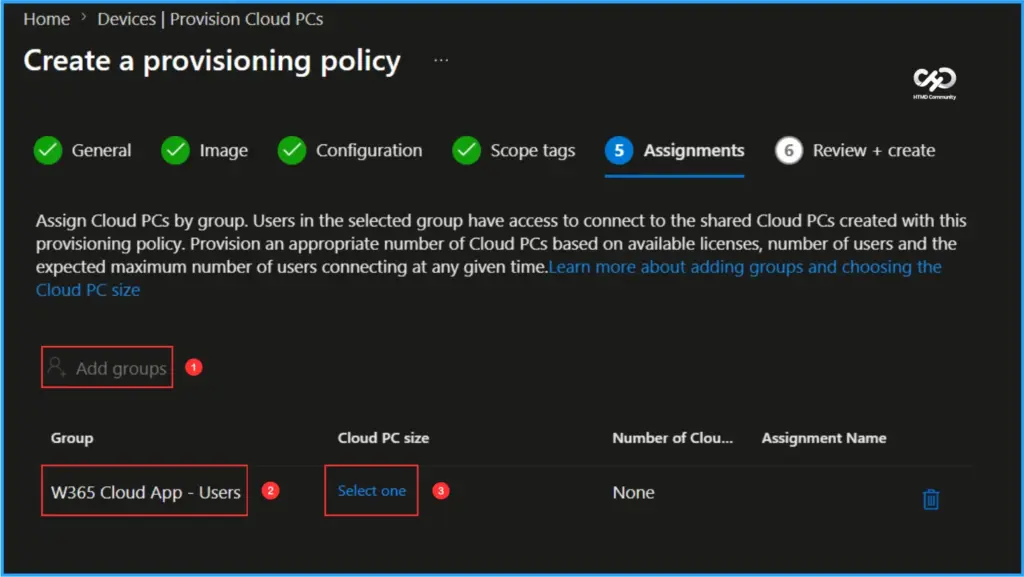Open Devices | Provision Cloud PCs breadcrumb
Image resolution: width=1024 pixels, height=577 pixels.
click(x=210, y=20)
